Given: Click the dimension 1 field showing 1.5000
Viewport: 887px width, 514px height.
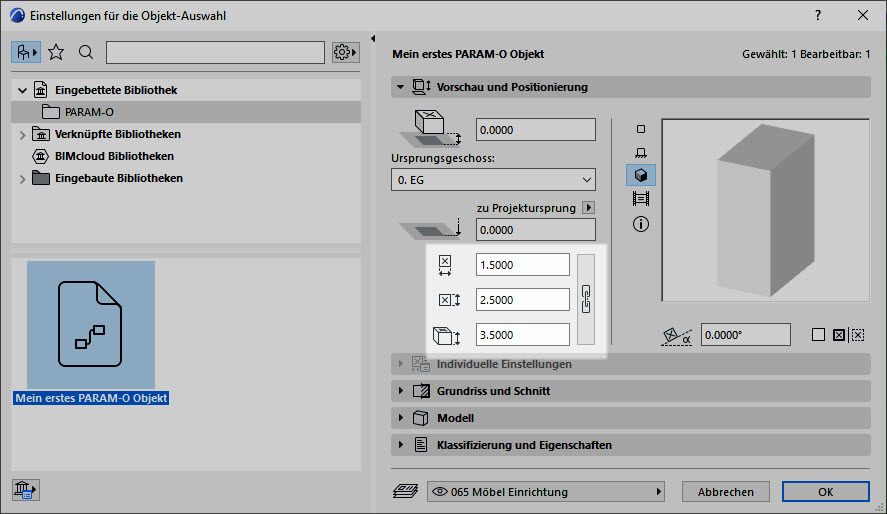Looking at the screenshot, I should tap(523, 265).
